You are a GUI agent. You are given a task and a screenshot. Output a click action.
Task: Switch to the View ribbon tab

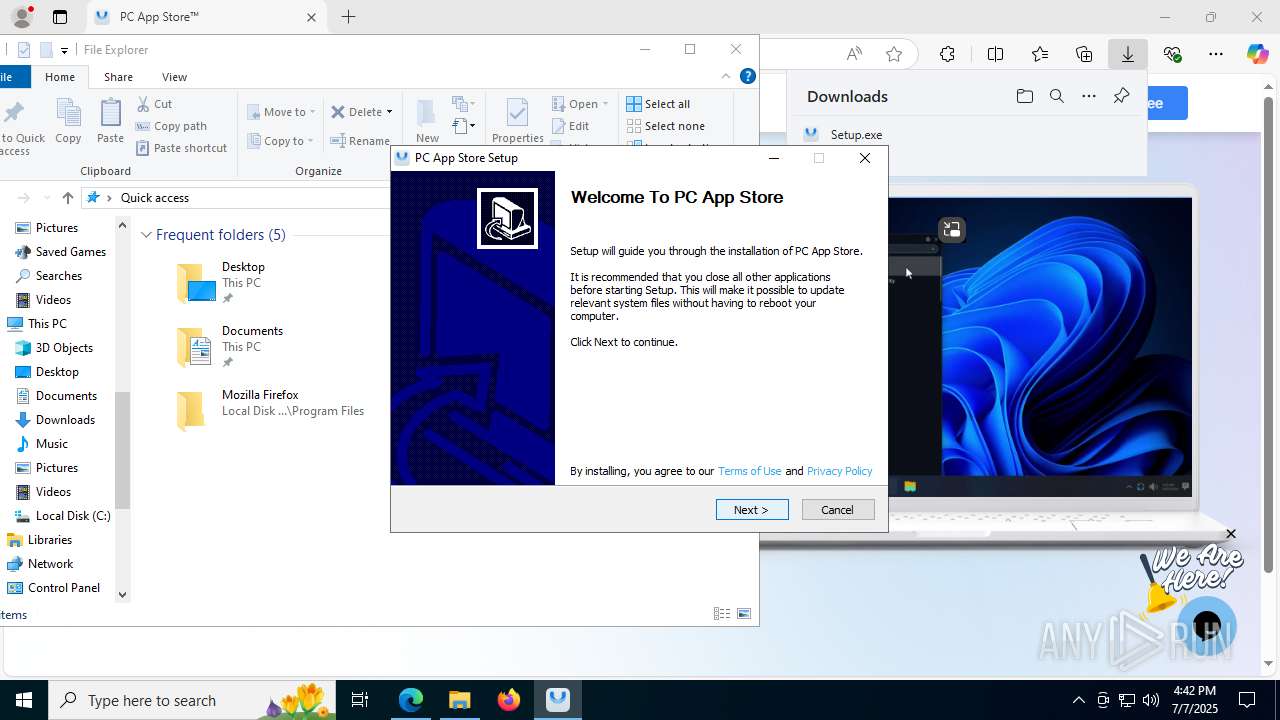(x=174, y=77)
